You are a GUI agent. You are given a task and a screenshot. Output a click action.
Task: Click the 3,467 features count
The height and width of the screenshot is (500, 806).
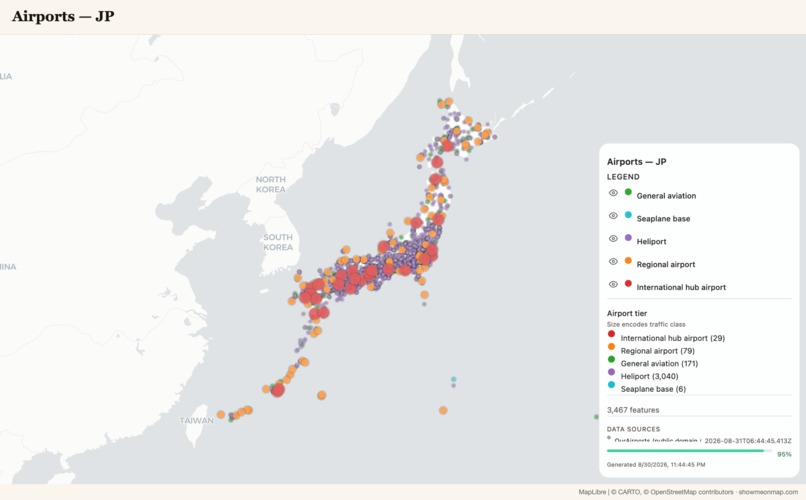coord(633,410)
